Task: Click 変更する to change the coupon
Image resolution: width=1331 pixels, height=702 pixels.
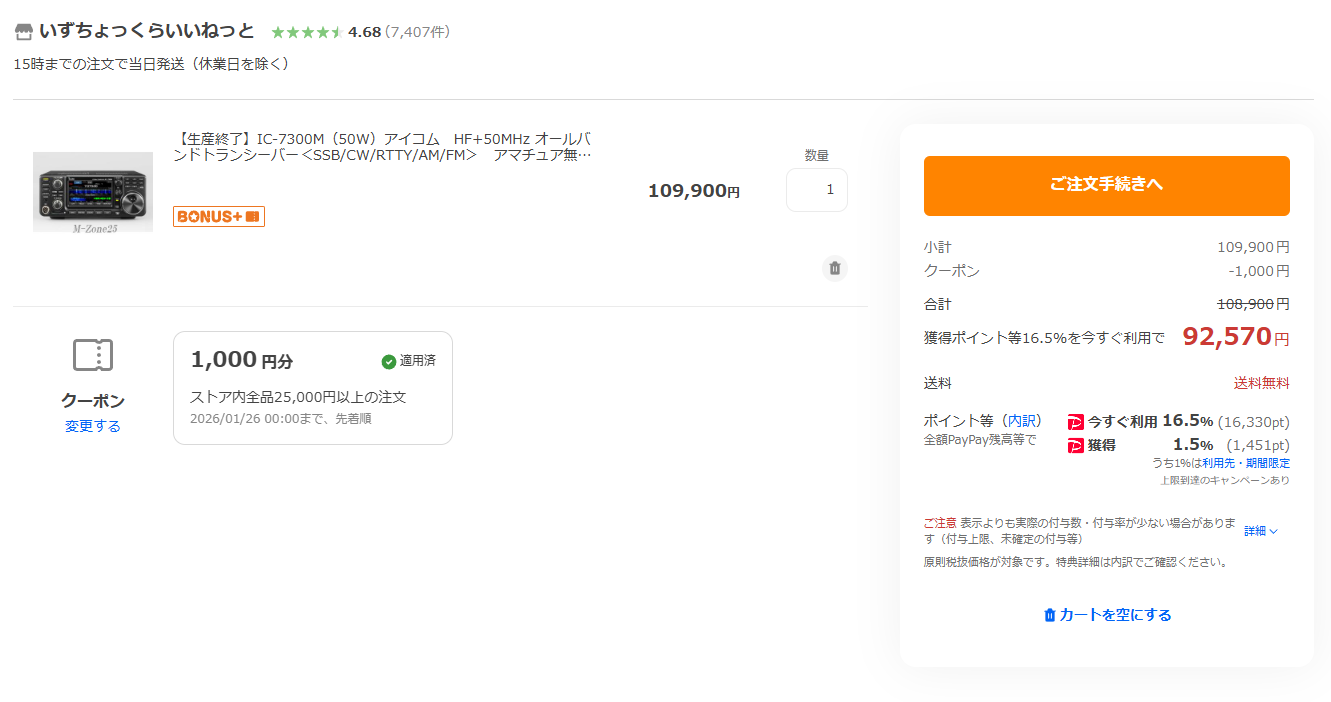Action: click(x=93, y=426)
